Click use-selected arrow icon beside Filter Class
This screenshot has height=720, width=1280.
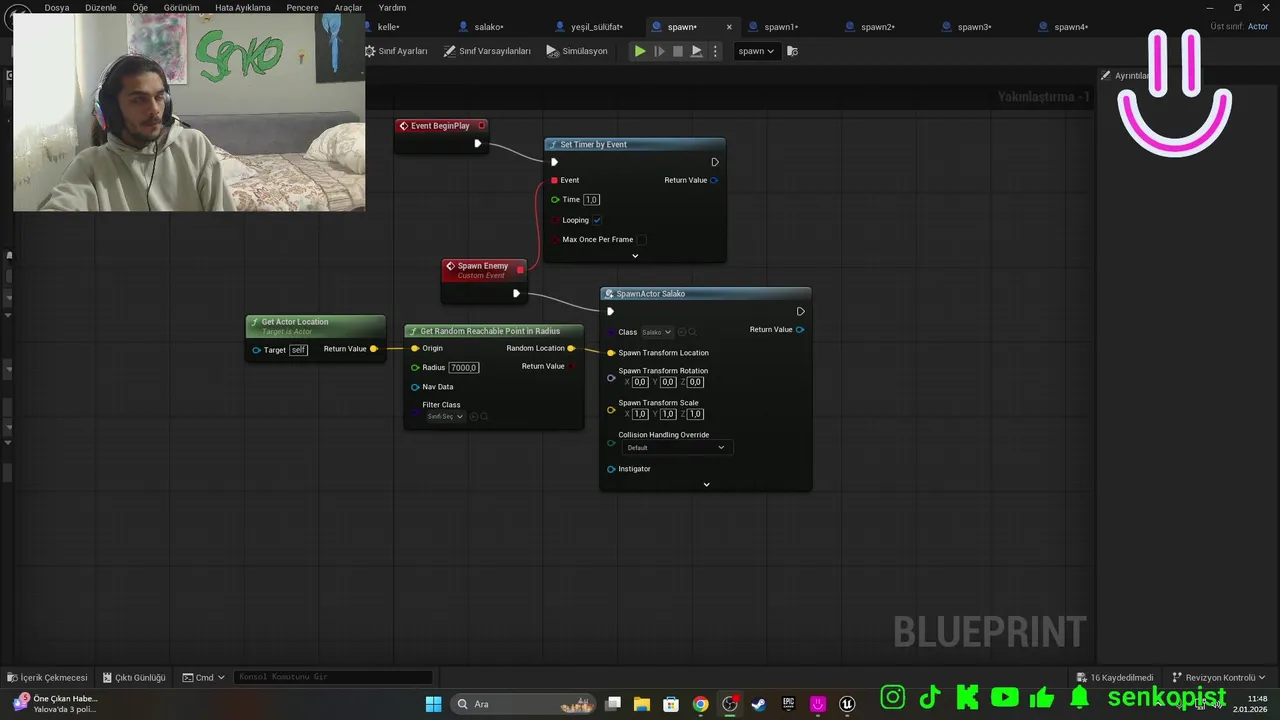coord(474,416)
